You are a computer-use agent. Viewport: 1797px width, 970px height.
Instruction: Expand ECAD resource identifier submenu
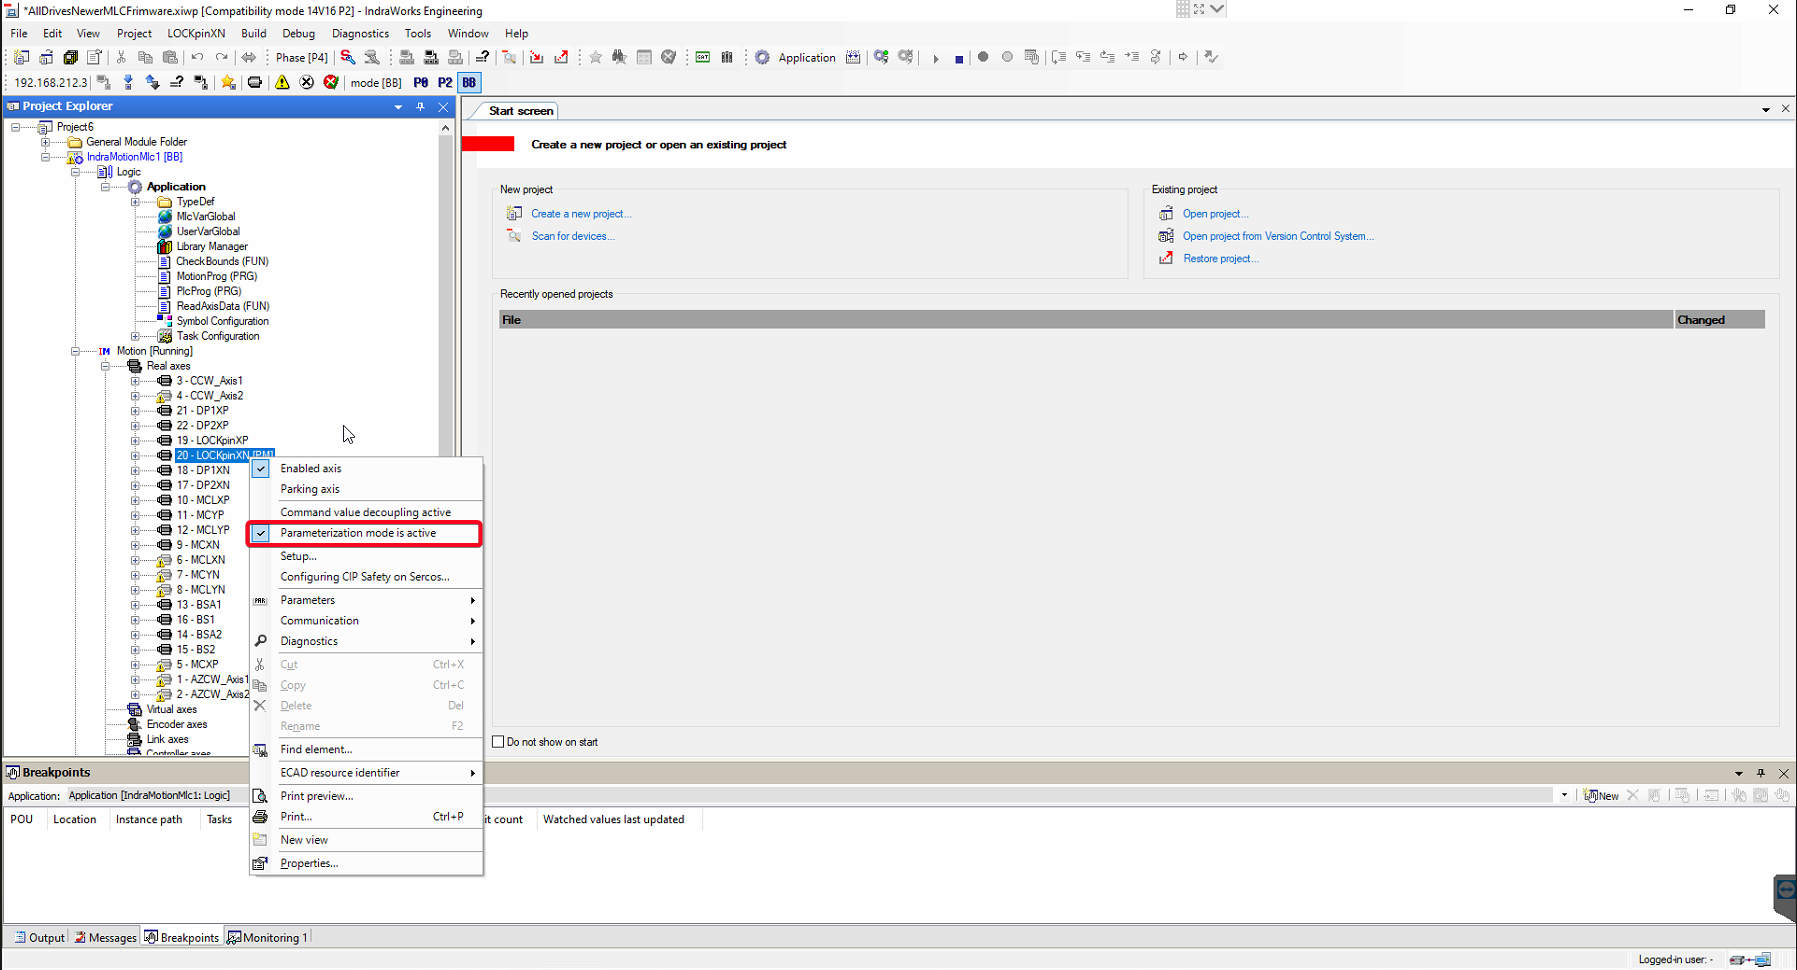(366, 773)
